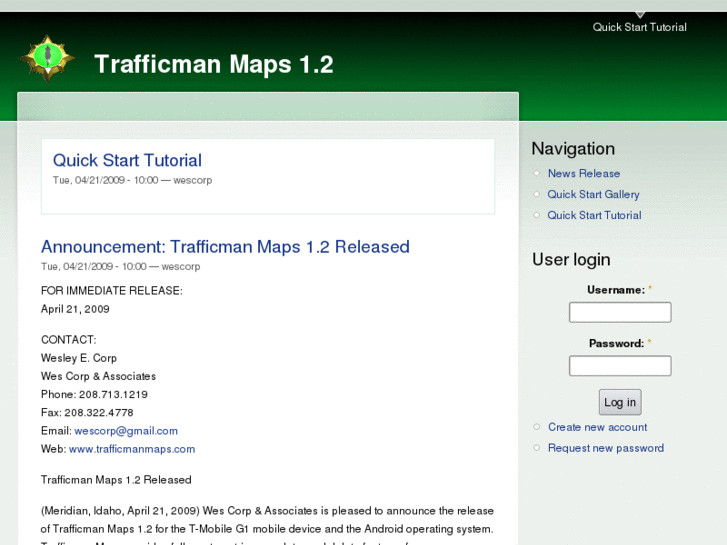This screenshot has height=545, width=727.
Task: Click the wescorp@gmail.com email link
Action: (126, 431)
